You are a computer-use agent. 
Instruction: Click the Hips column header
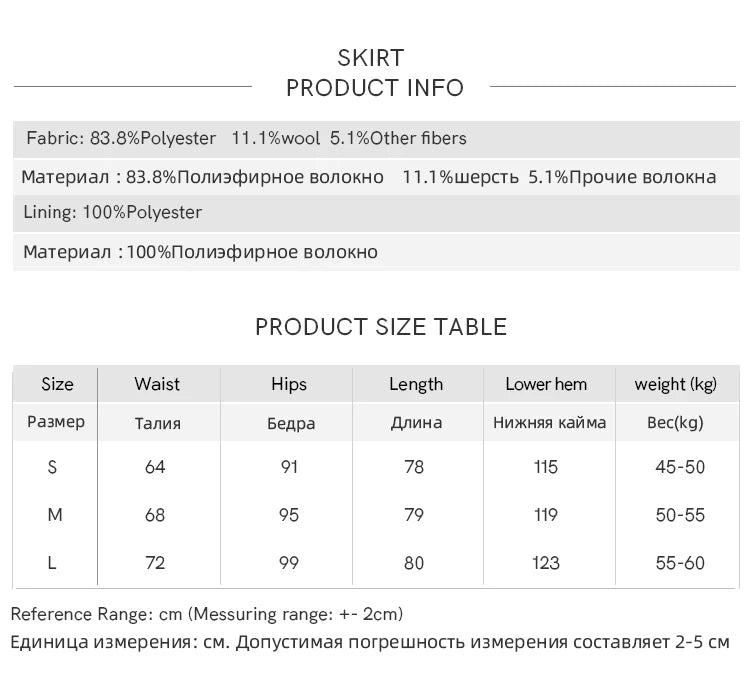click(x=288, y=384)
